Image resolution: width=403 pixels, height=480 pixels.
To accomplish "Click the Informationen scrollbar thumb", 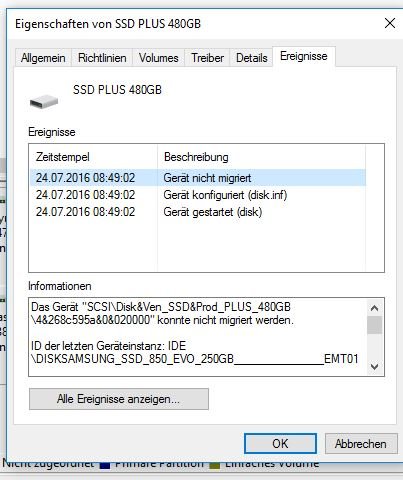I will click(374, 325).
